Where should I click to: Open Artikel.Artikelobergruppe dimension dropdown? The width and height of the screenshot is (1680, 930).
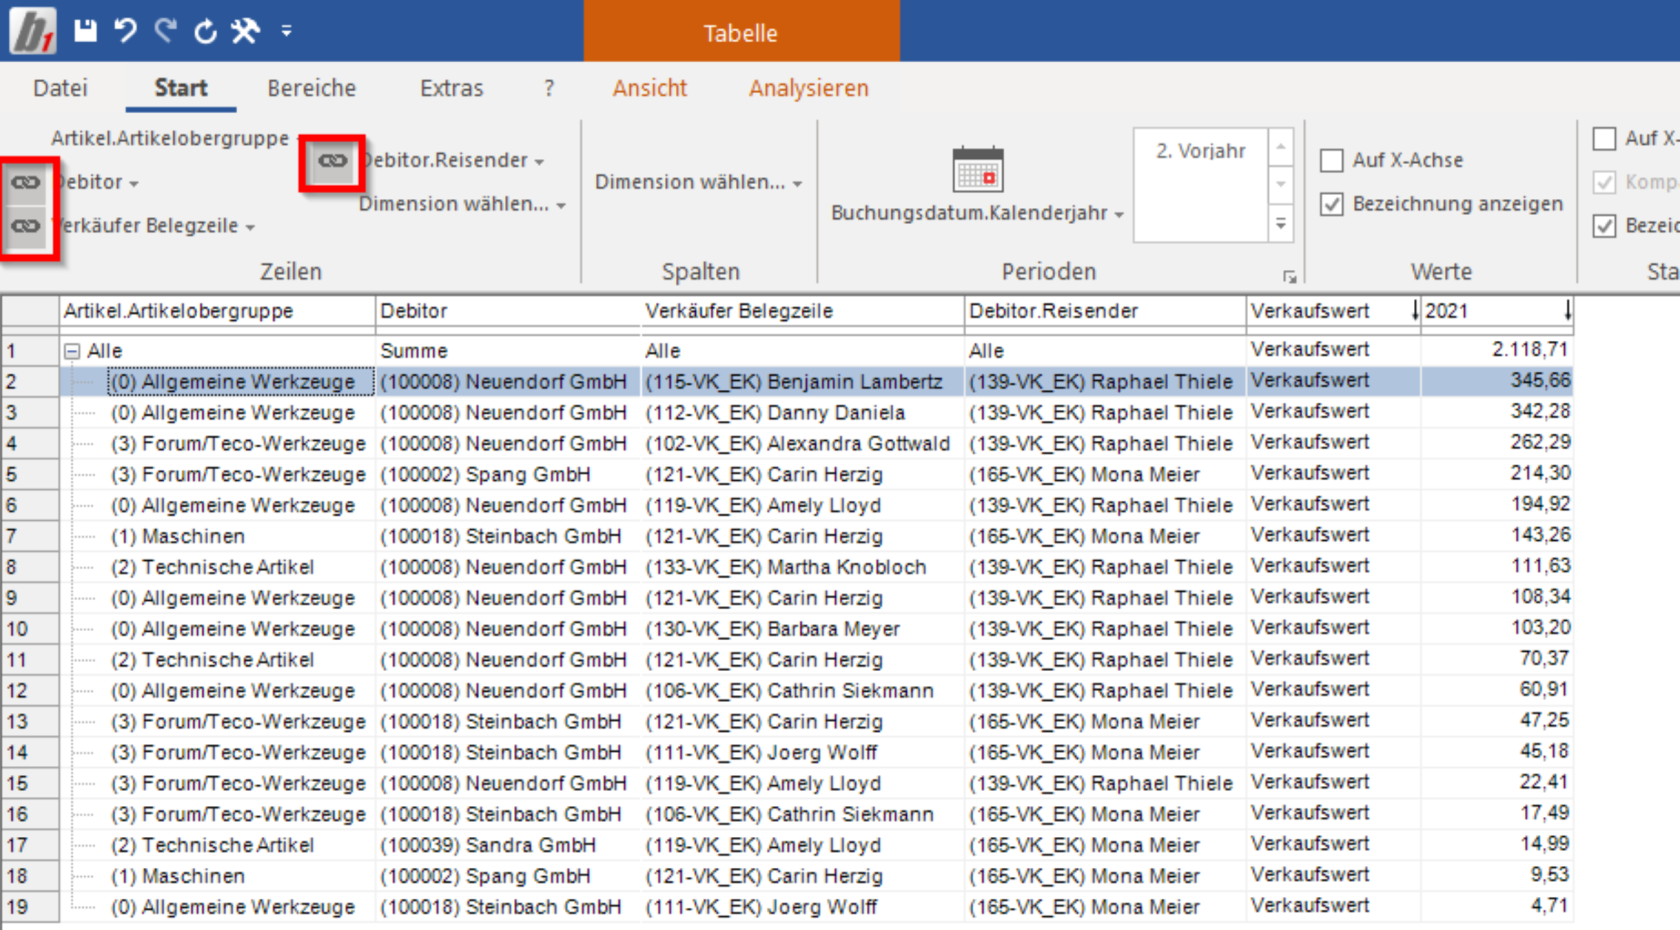176,138
